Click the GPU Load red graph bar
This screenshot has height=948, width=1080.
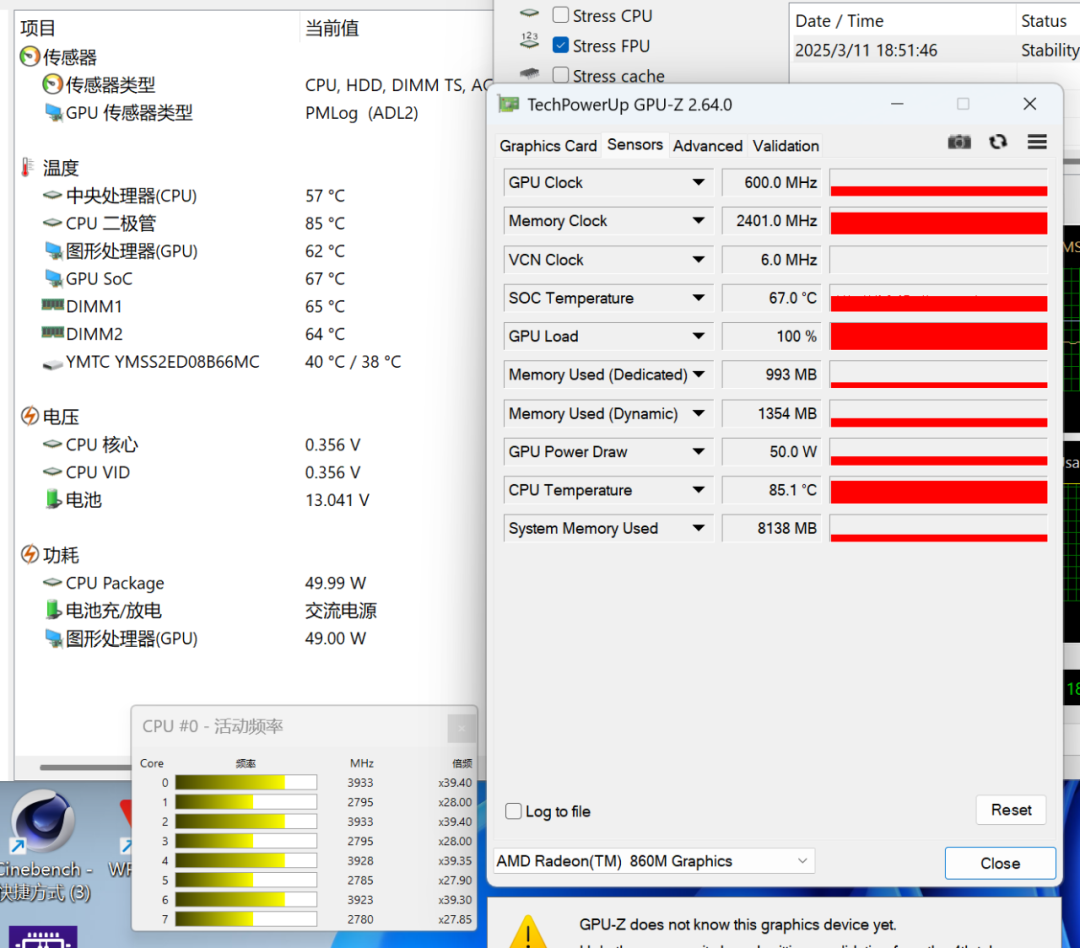[938, 336]
